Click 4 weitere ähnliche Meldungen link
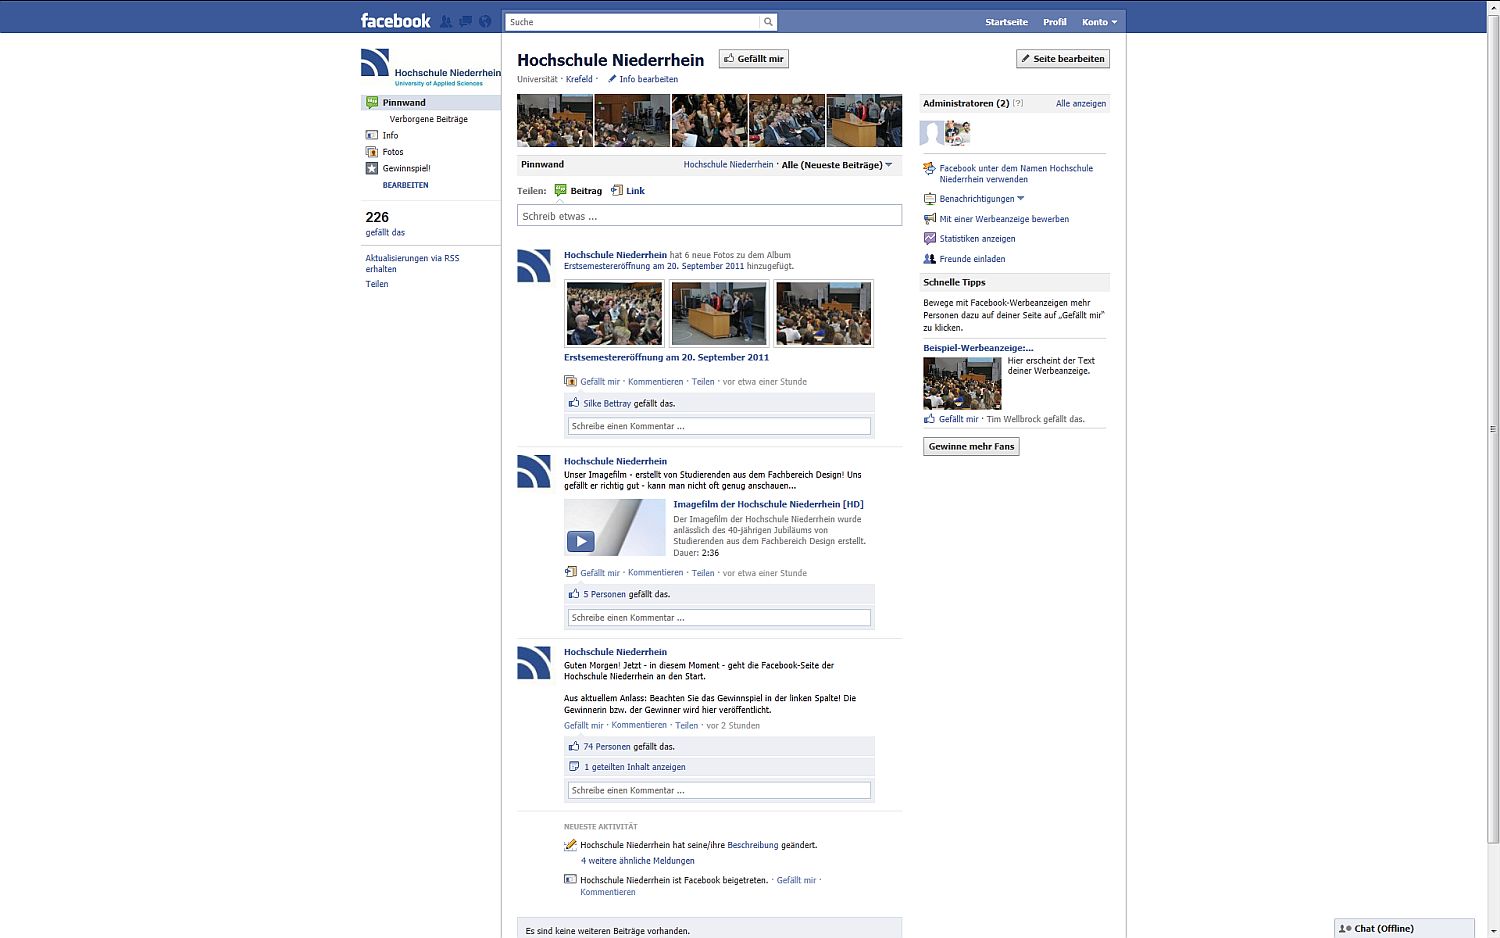 click(637, 861)
